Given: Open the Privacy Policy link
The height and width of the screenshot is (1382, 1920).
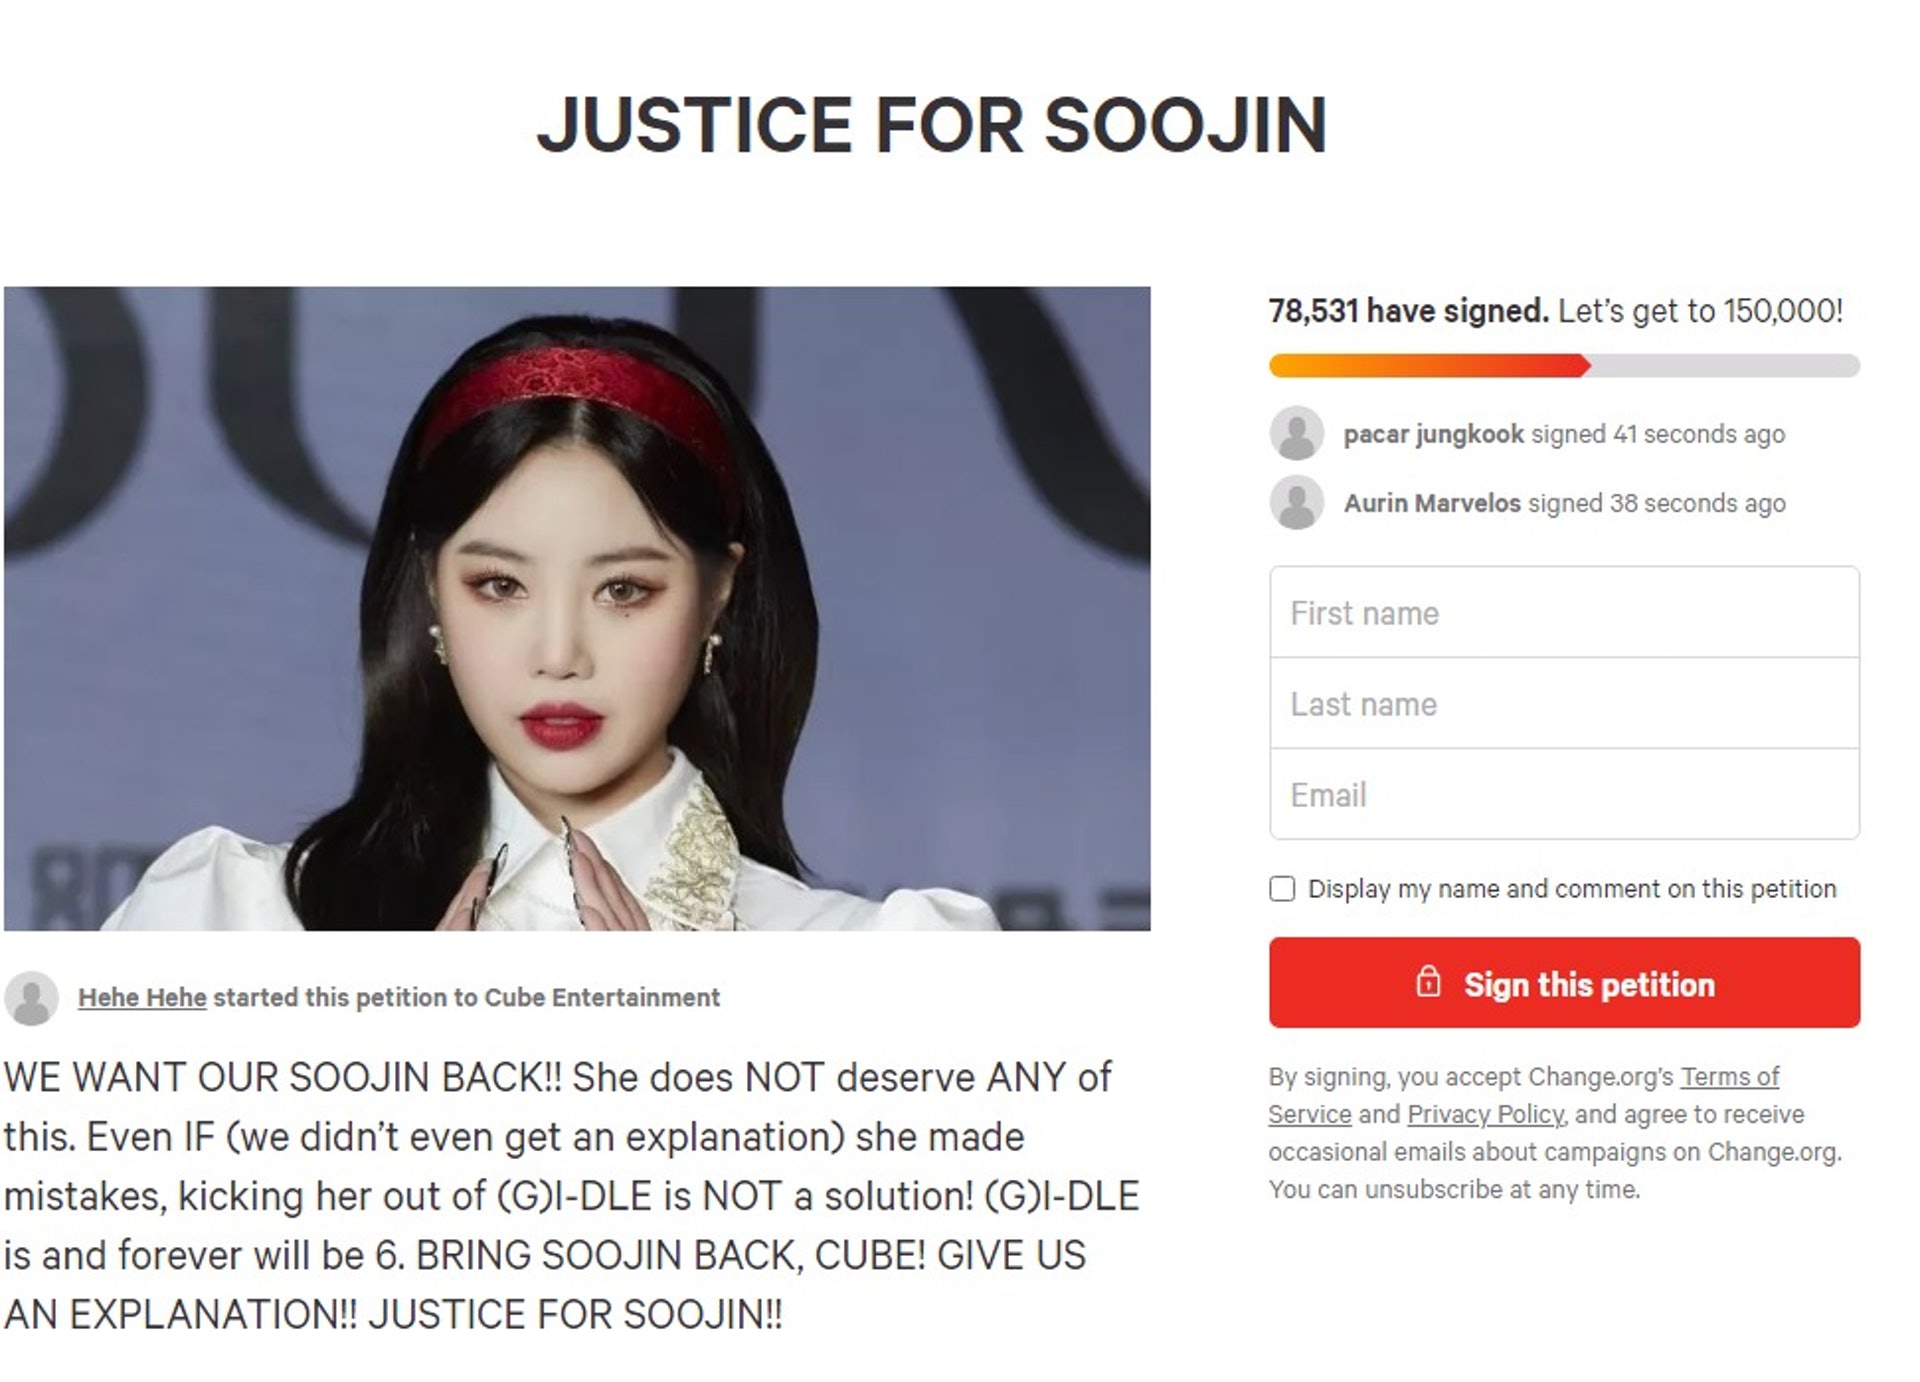Looking at the screenshot, I should (x=1485, y=1114).
